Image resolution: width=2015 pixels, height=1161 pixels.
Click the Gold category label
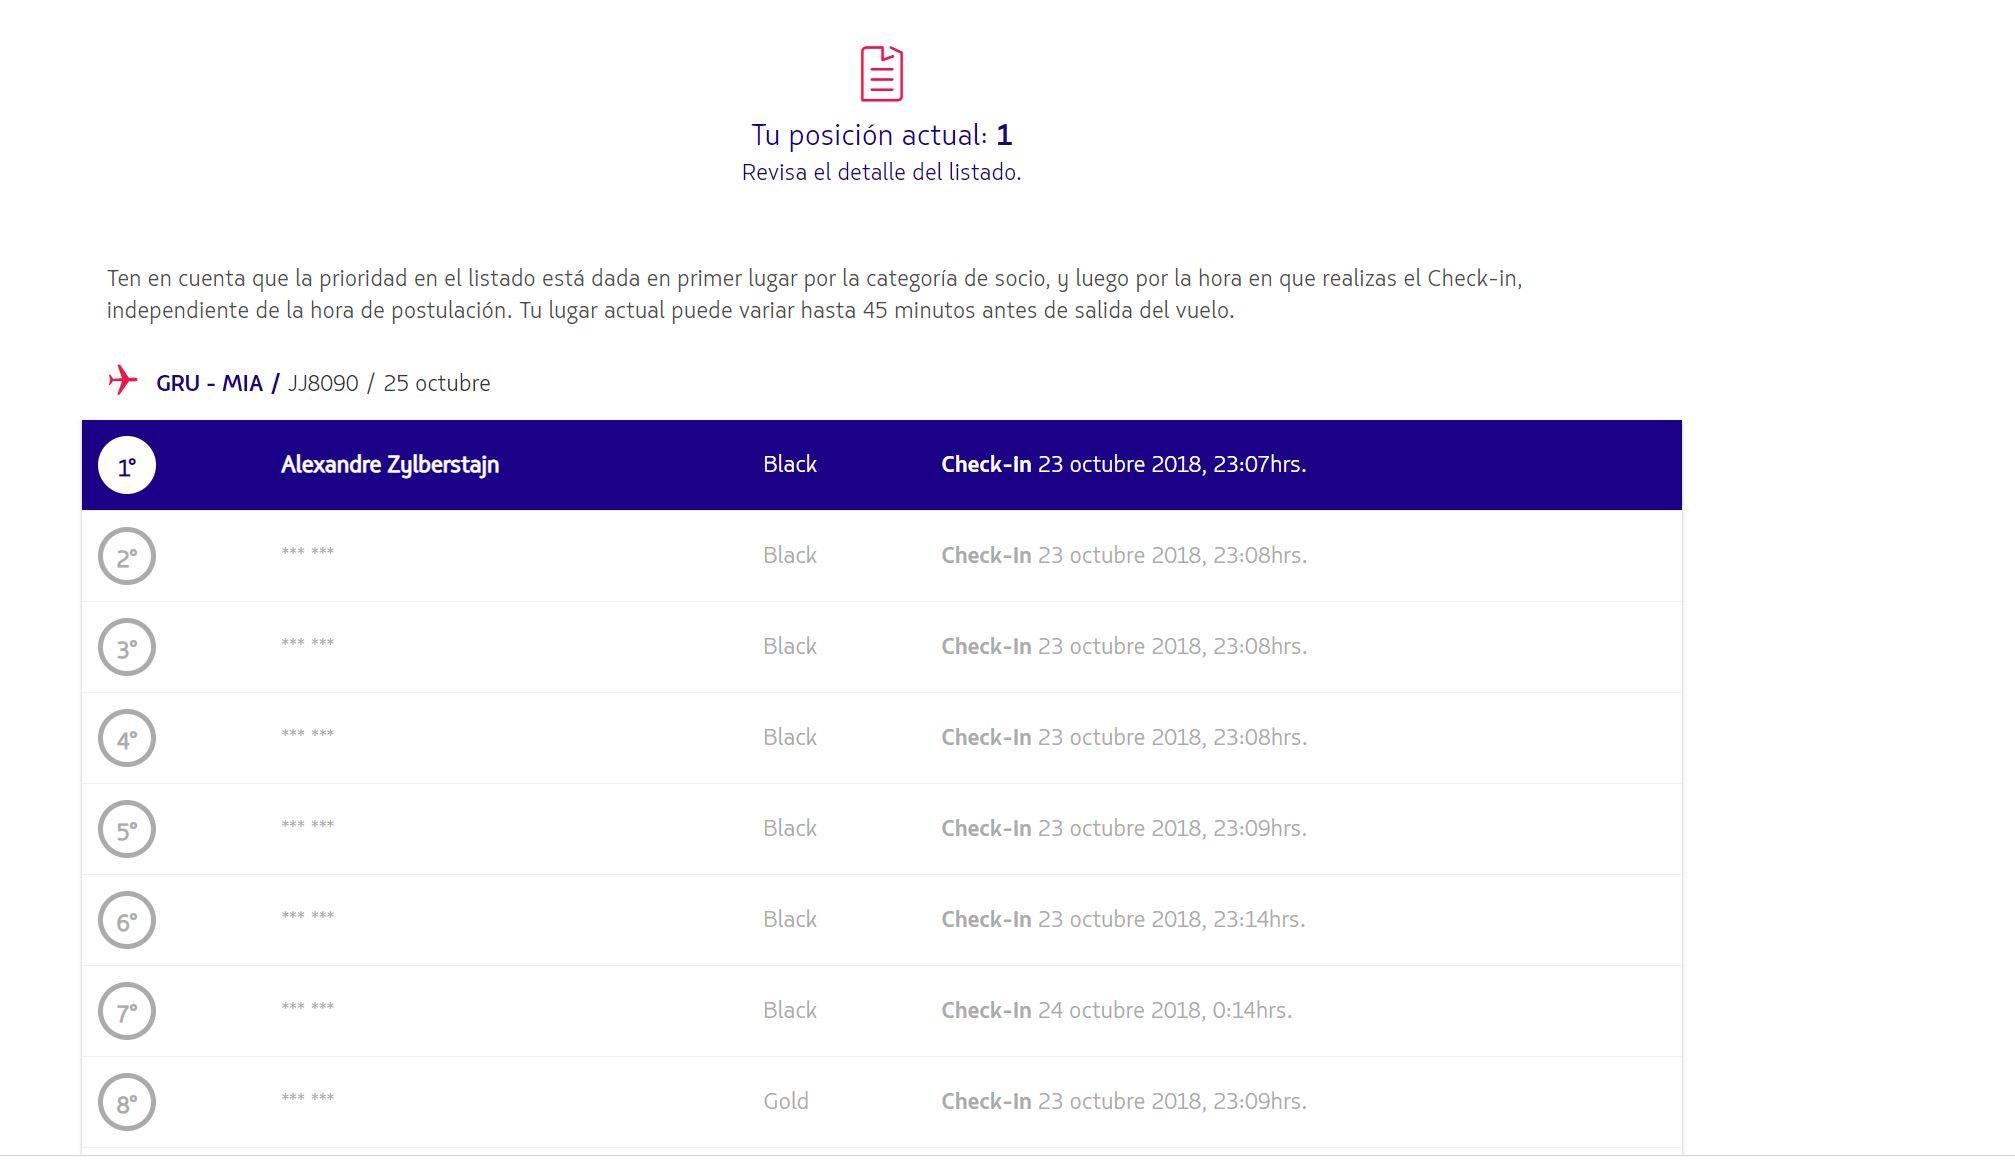[x=786, y=1101]
